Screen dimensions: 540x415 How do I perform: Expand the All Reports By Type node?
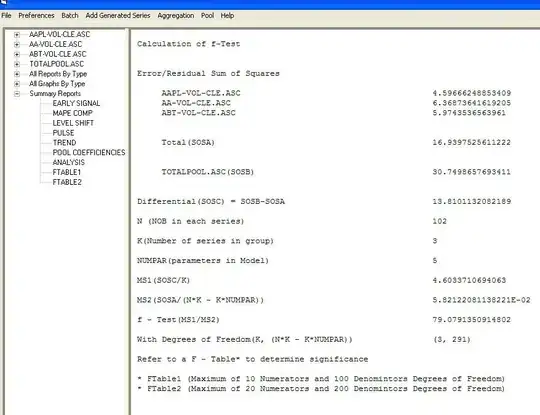pyautogui.click(x=17, y=74)
